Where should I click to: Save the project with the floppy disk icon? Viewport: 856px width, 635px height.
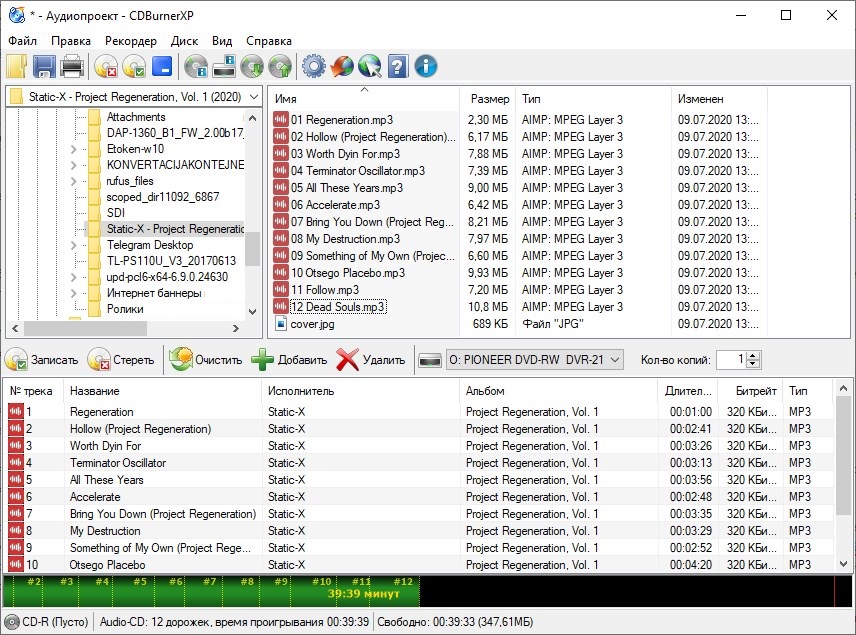point(44,67)
